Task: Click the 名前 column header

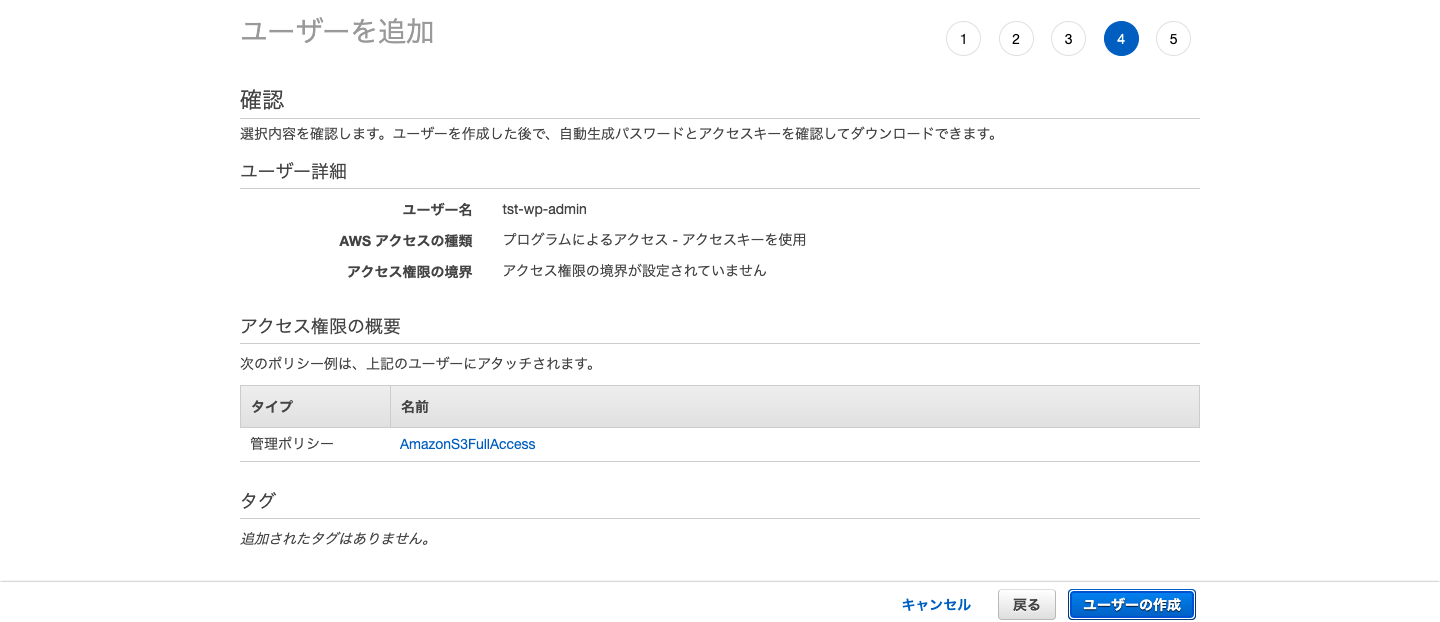Action: pyautogui.click(x=414, y=406)
